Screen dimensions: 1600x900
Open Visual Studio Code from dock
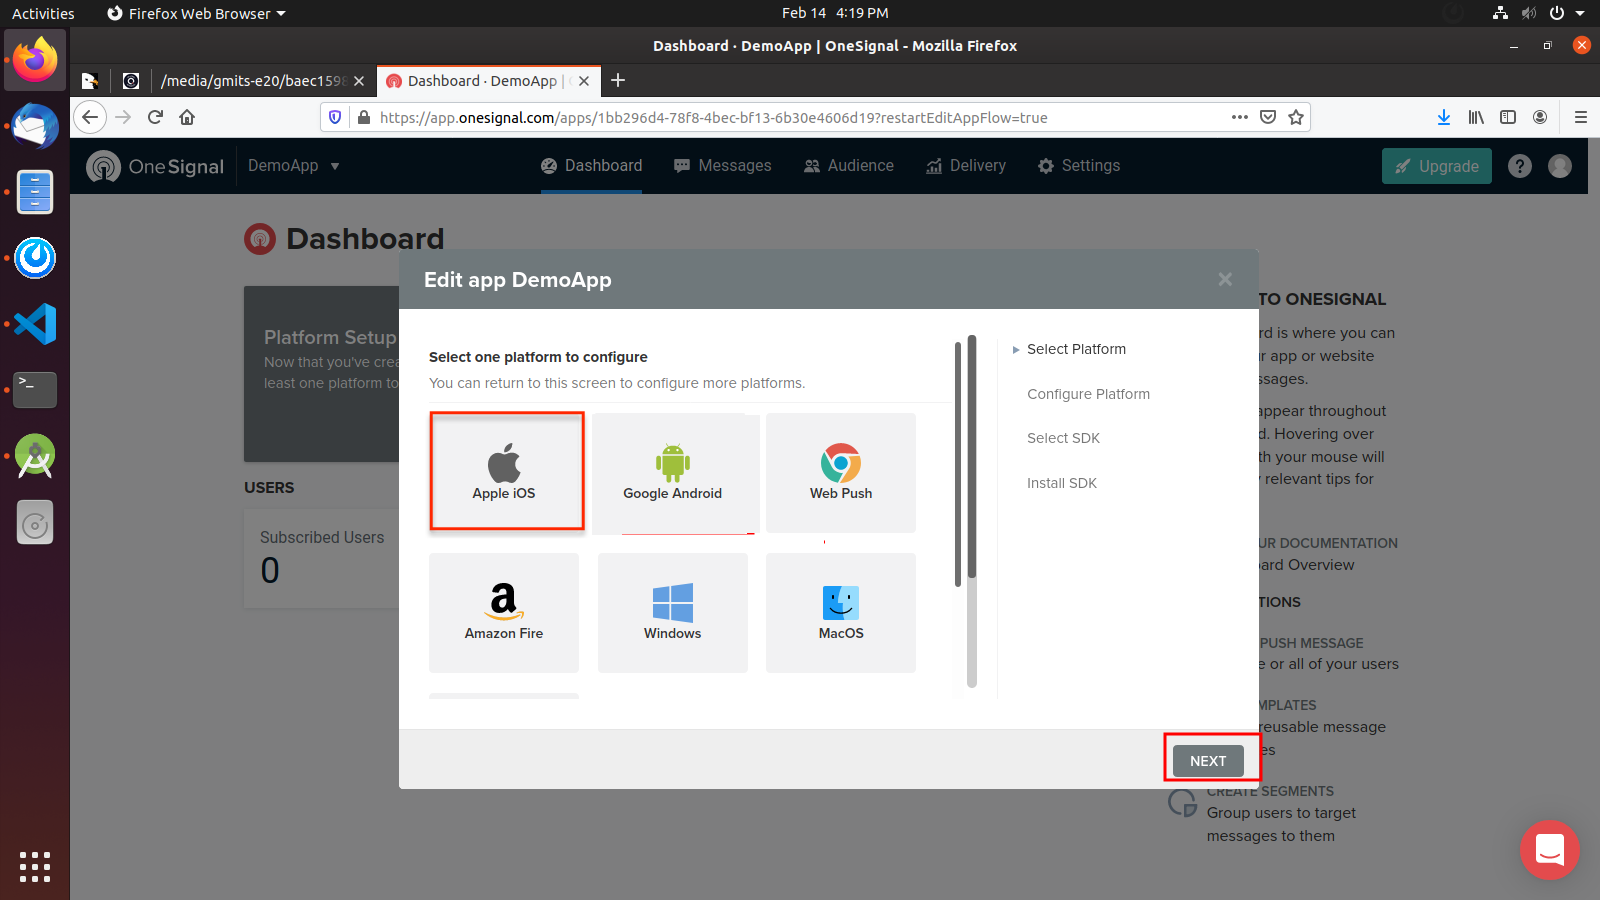pos(35,324)
